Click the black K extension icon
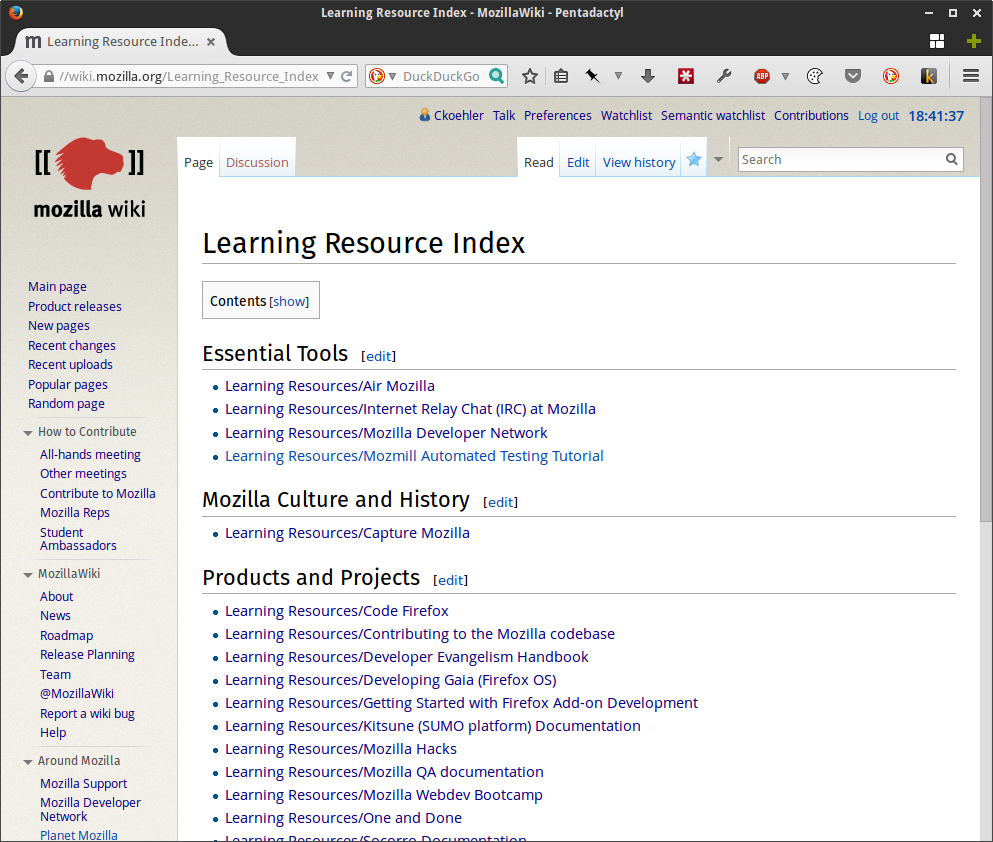 (x=928, y=77)
